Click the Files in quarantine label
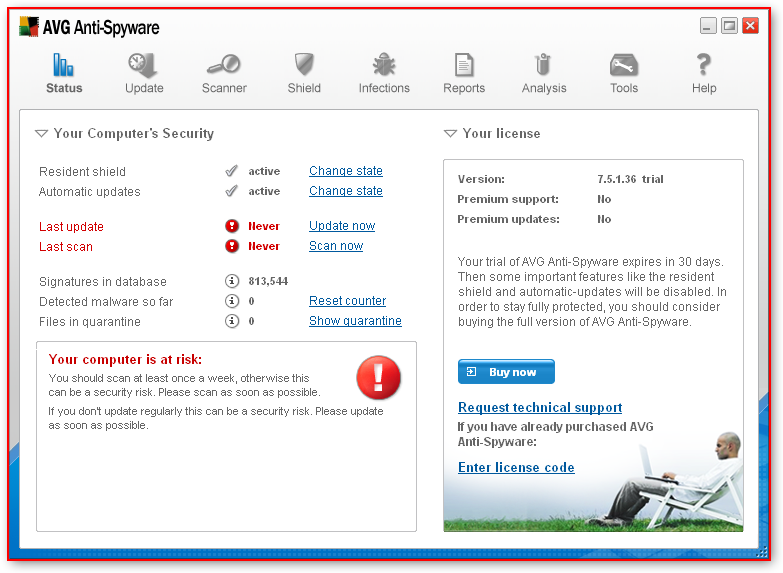Screen dimensions: 783x573 [89, 321]
